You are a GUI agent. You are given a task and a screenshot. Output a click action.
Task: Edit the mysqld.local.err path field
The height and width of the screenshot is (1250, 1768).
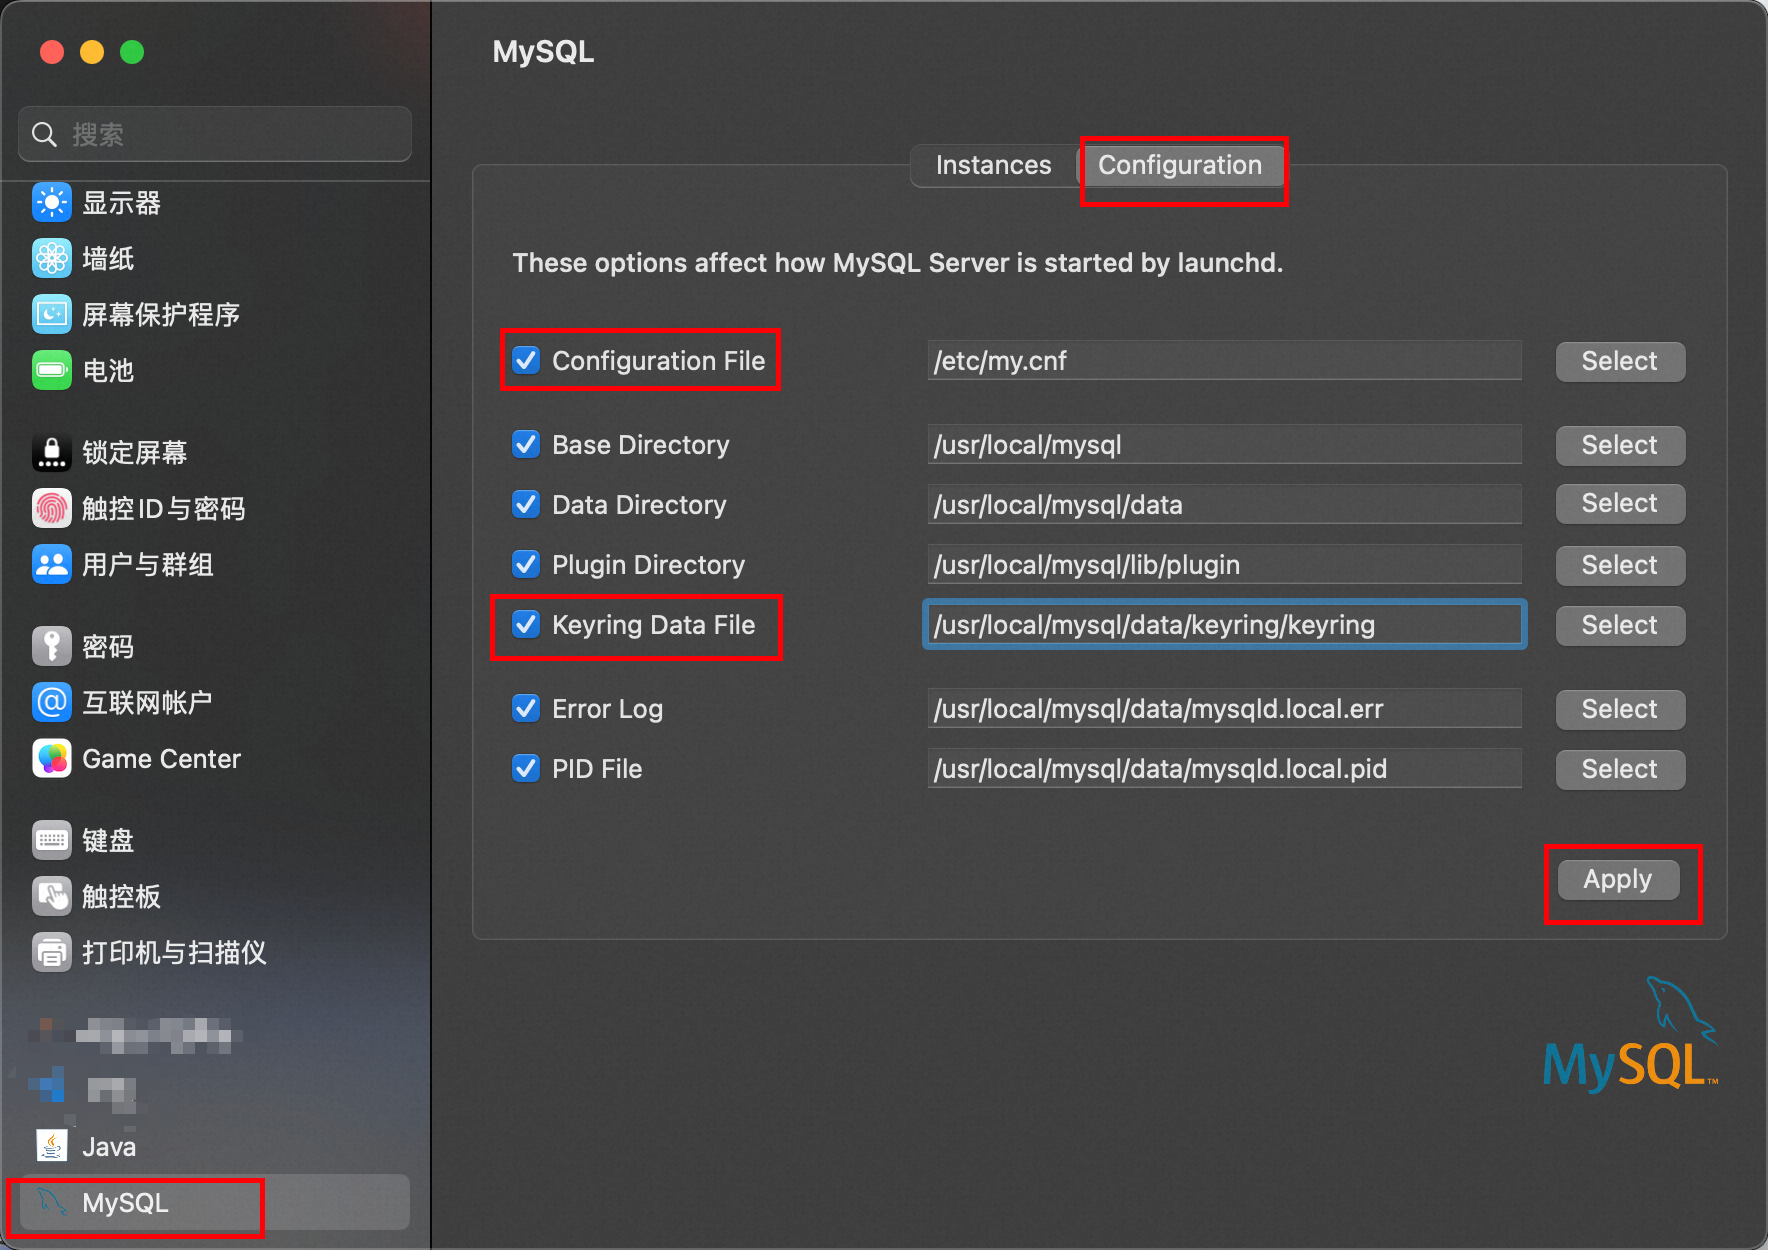1224,709
